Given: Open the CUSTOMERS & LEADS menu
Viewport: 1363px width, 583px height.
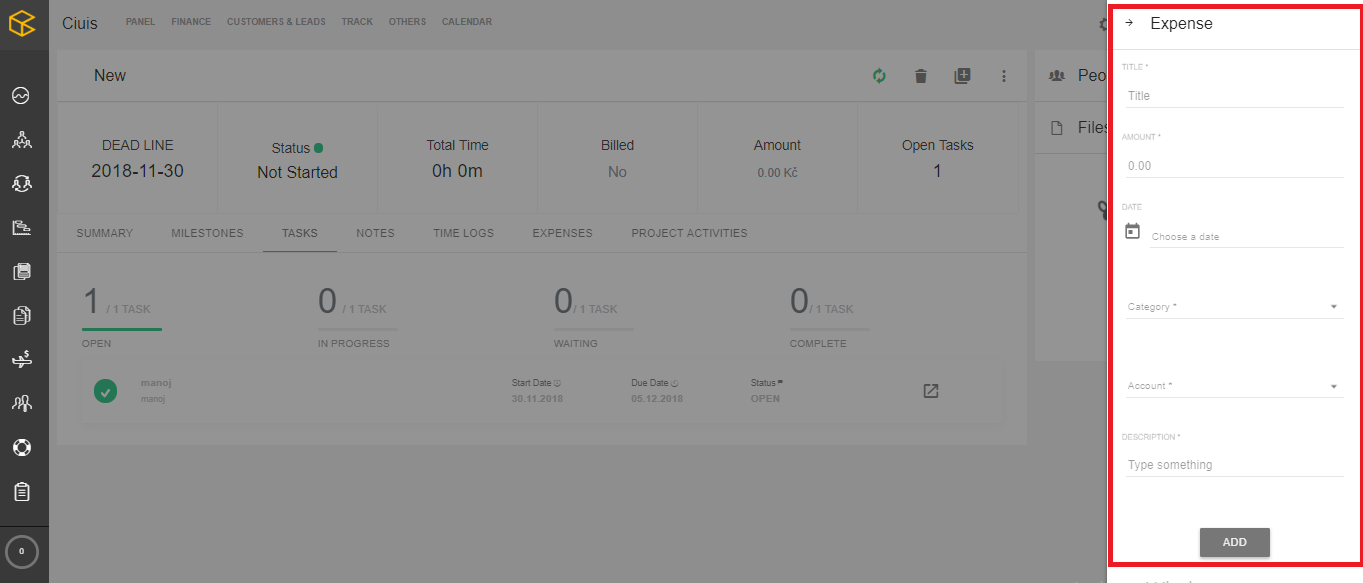Looking at the screenshot, I should click(276, 22).
